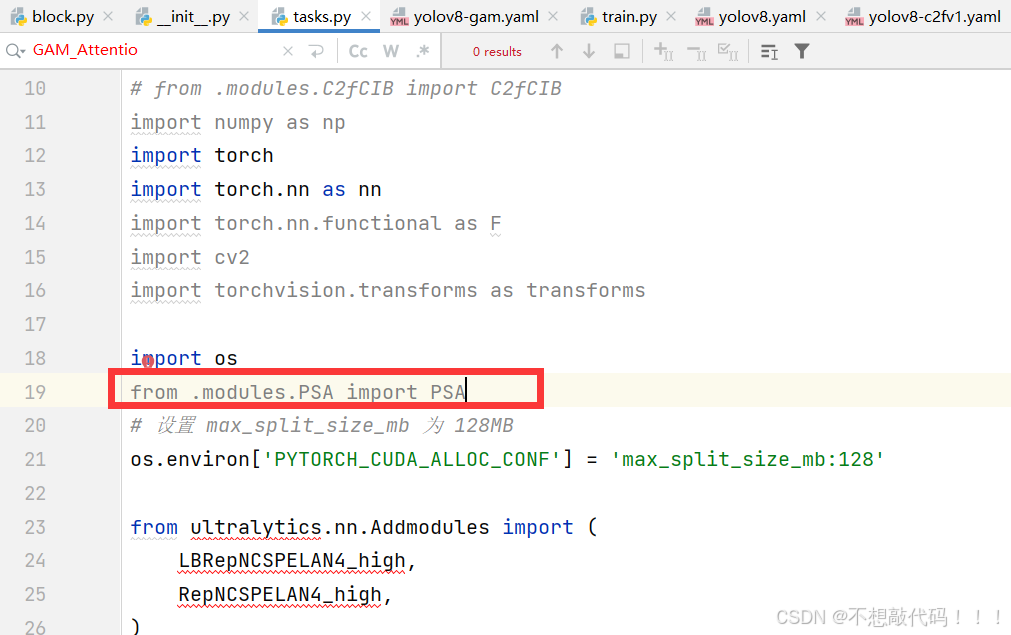The image size is (1011, 635).
Task: Click the 'max_split_size_mb:128' string
Action: [747, 460]
